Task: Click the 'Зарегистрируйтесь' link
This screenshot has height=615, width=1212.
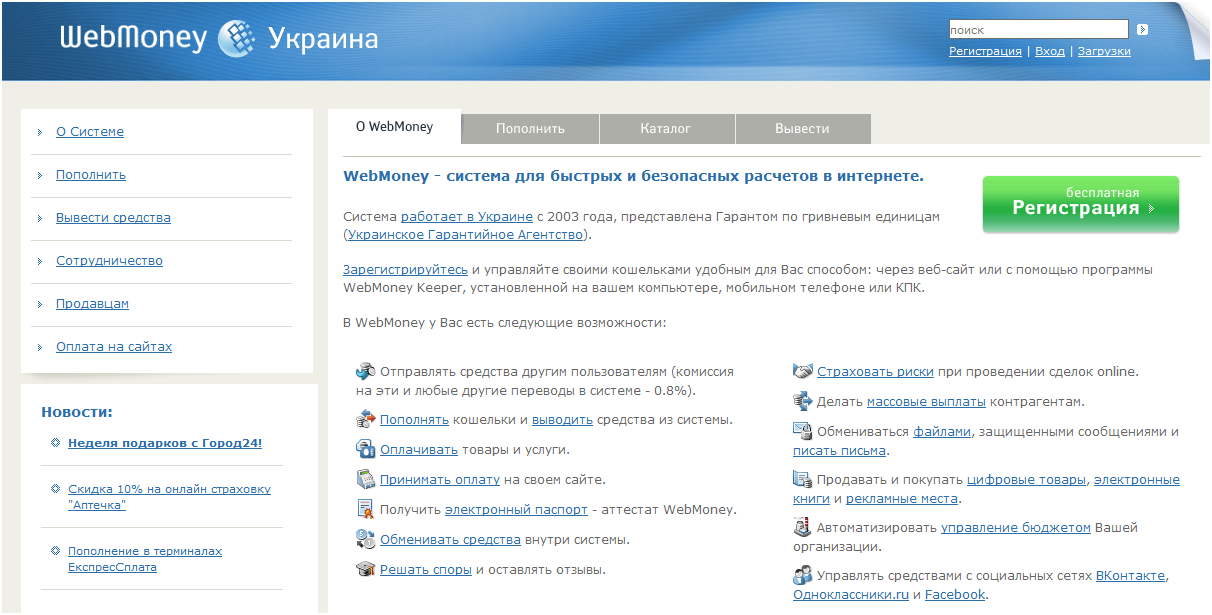Action: 405,270
